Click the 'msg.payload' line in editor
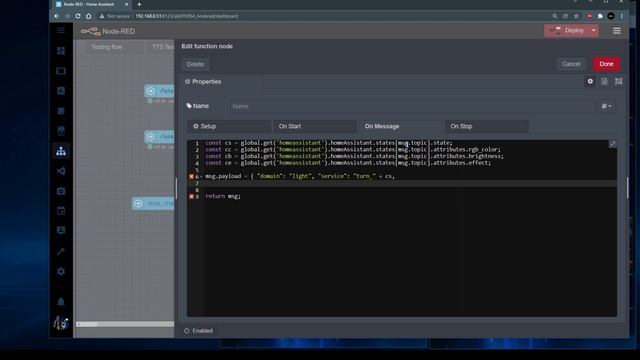 pos(300,176)
